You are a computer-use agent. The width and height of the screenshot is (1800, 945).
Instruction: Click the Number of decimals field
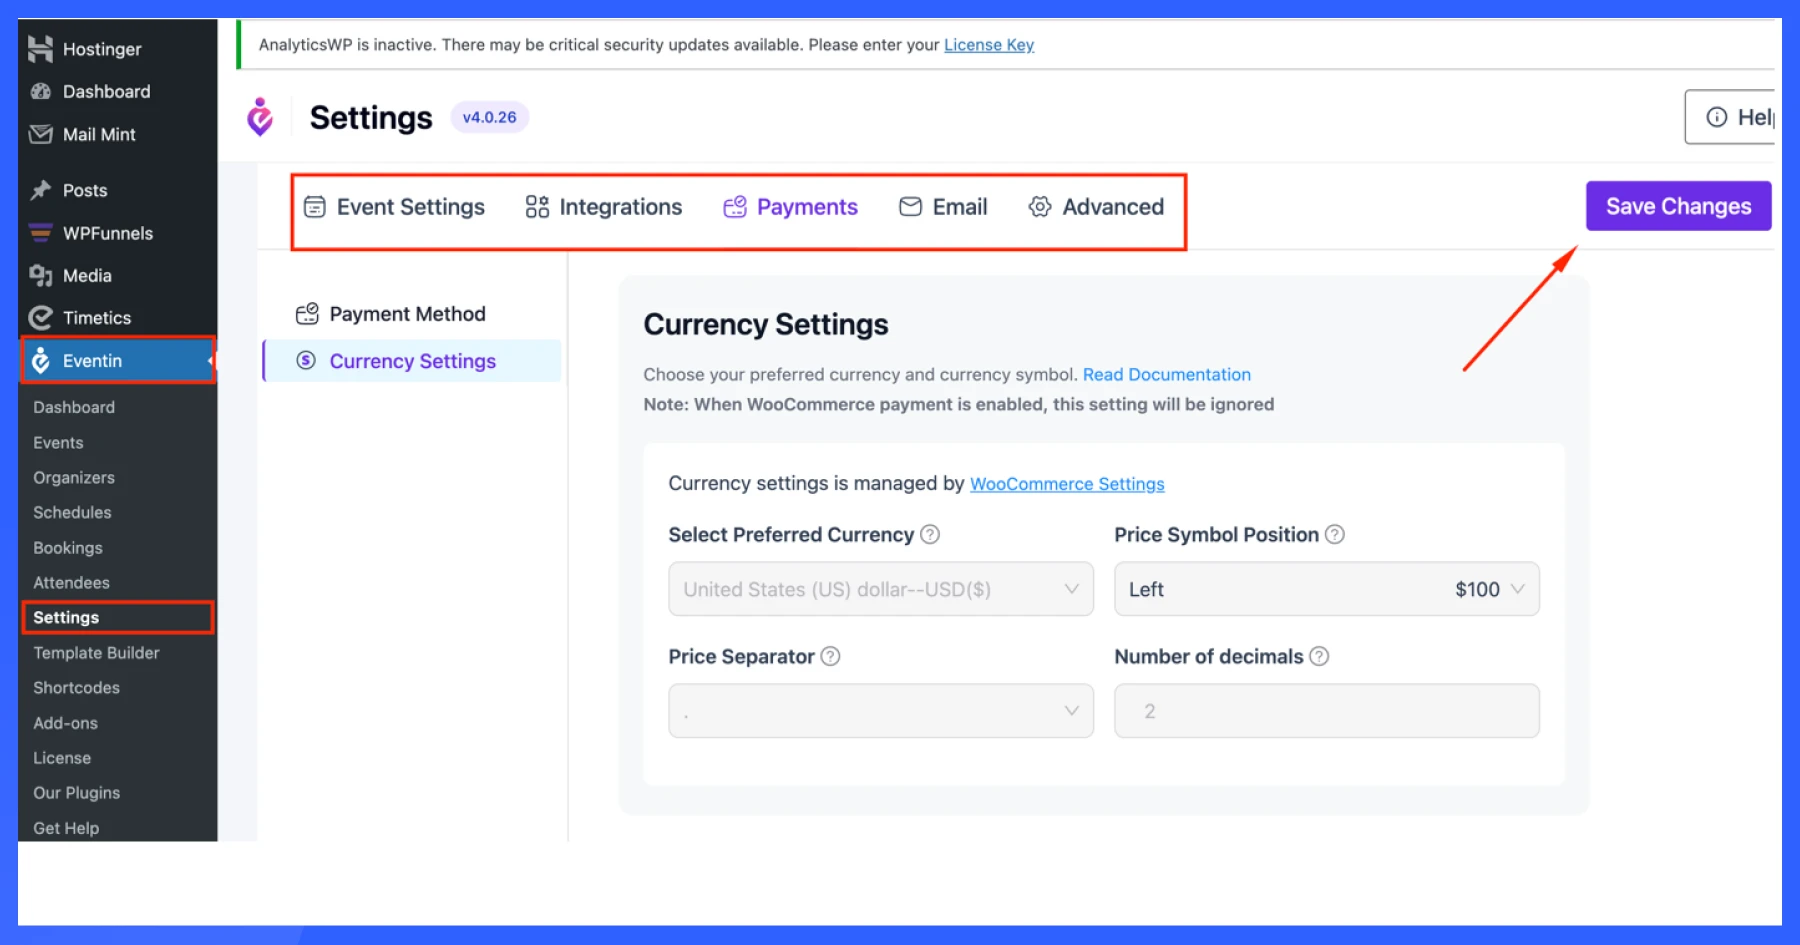pyautogui.click(x=1327, y=711)
